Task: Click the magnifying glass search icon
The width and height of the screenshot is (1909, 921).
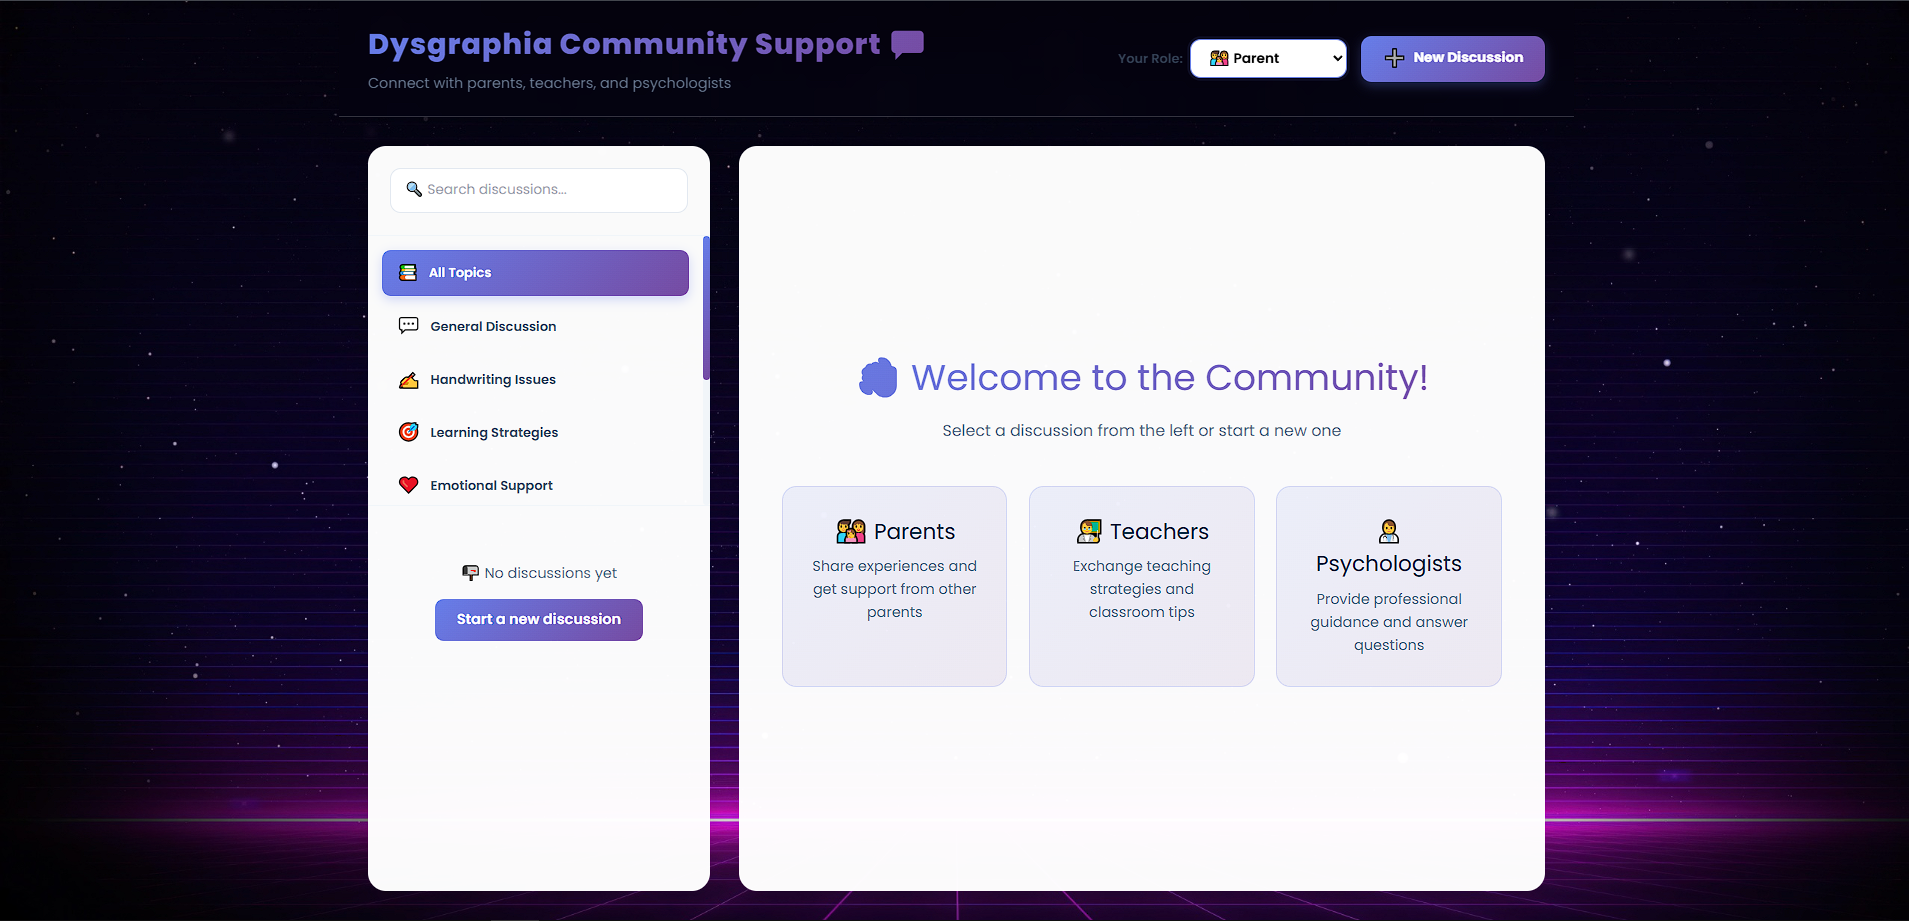Action: [x=413, y=189]
